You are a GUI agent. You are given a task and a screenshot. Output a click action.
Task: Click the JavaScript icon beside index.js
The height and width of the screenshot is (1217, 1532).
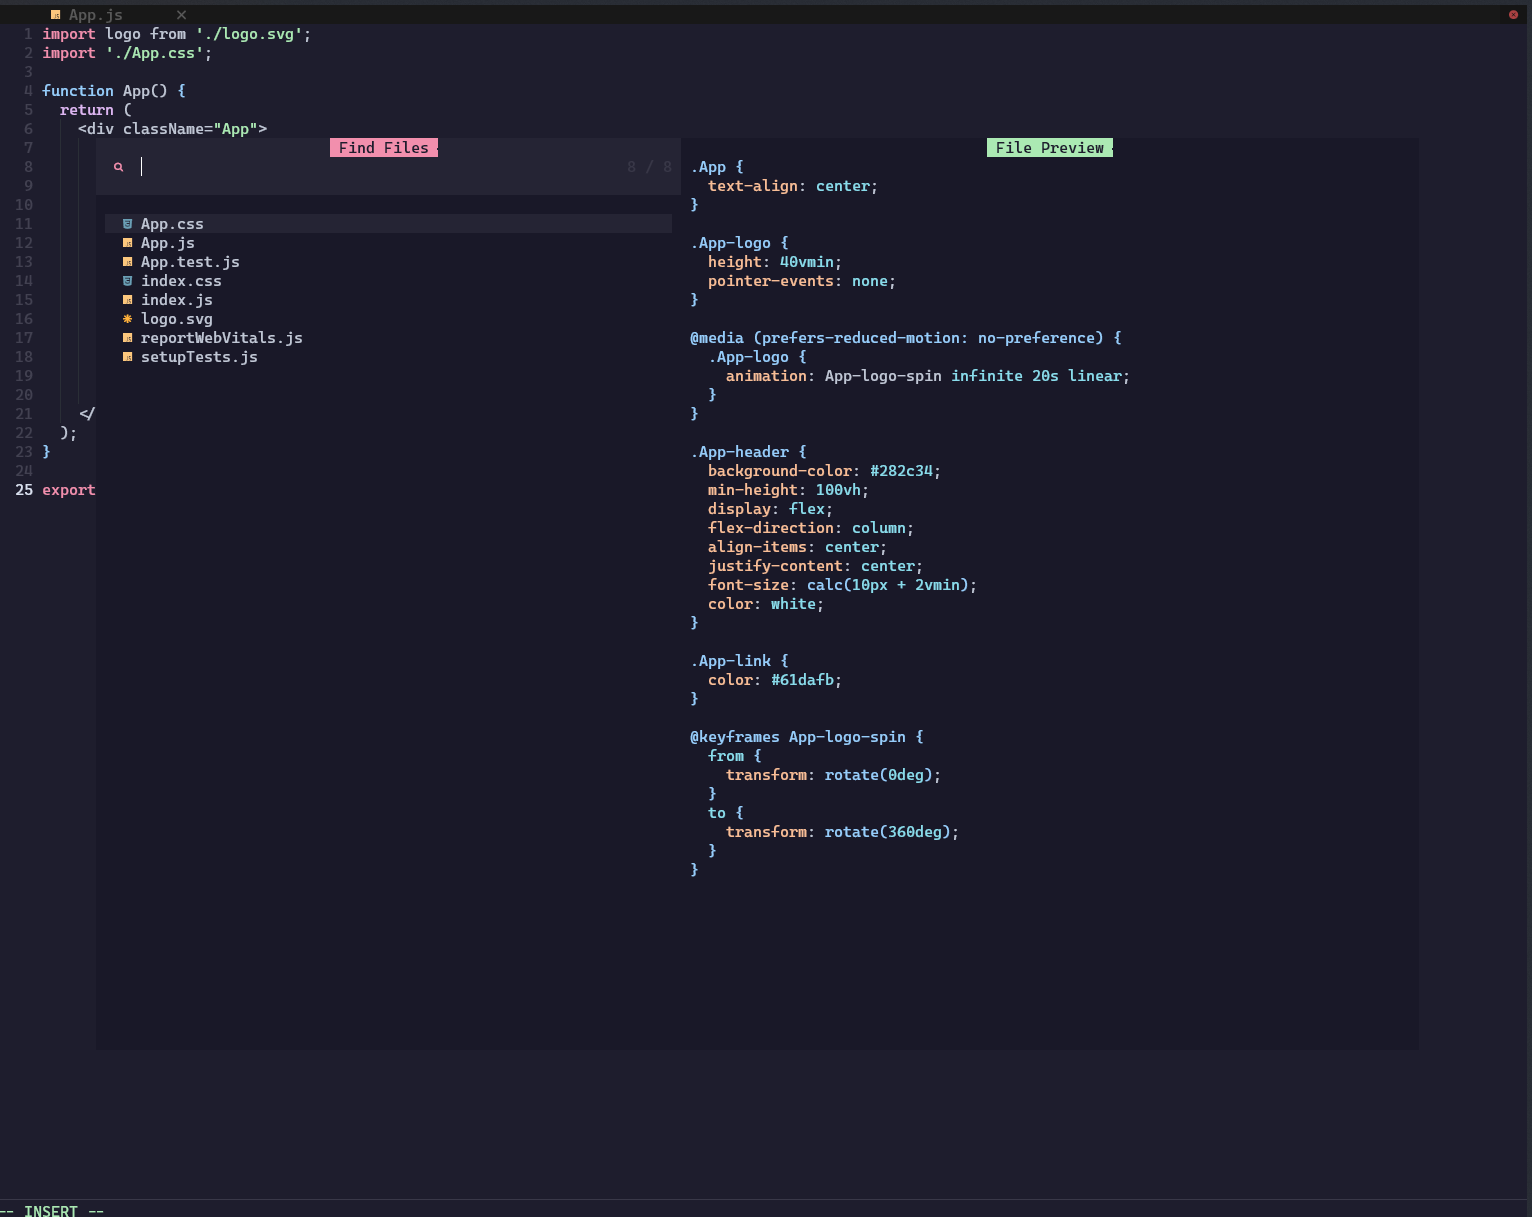pos(127,299)
